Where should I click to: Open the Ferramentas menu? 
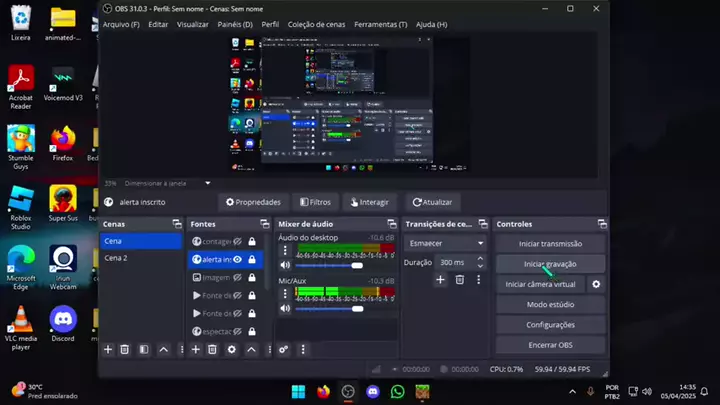(375, 24)
